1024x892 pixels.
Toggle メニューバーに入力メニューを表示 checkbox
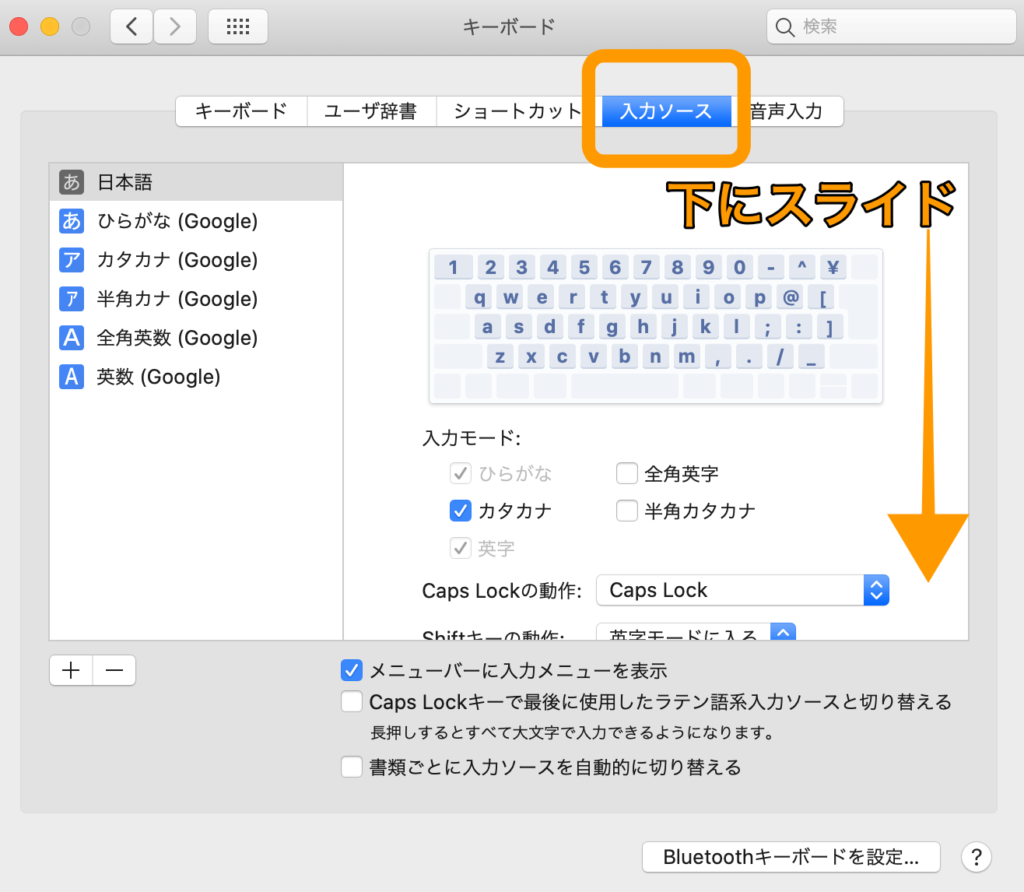pos(351,671)
